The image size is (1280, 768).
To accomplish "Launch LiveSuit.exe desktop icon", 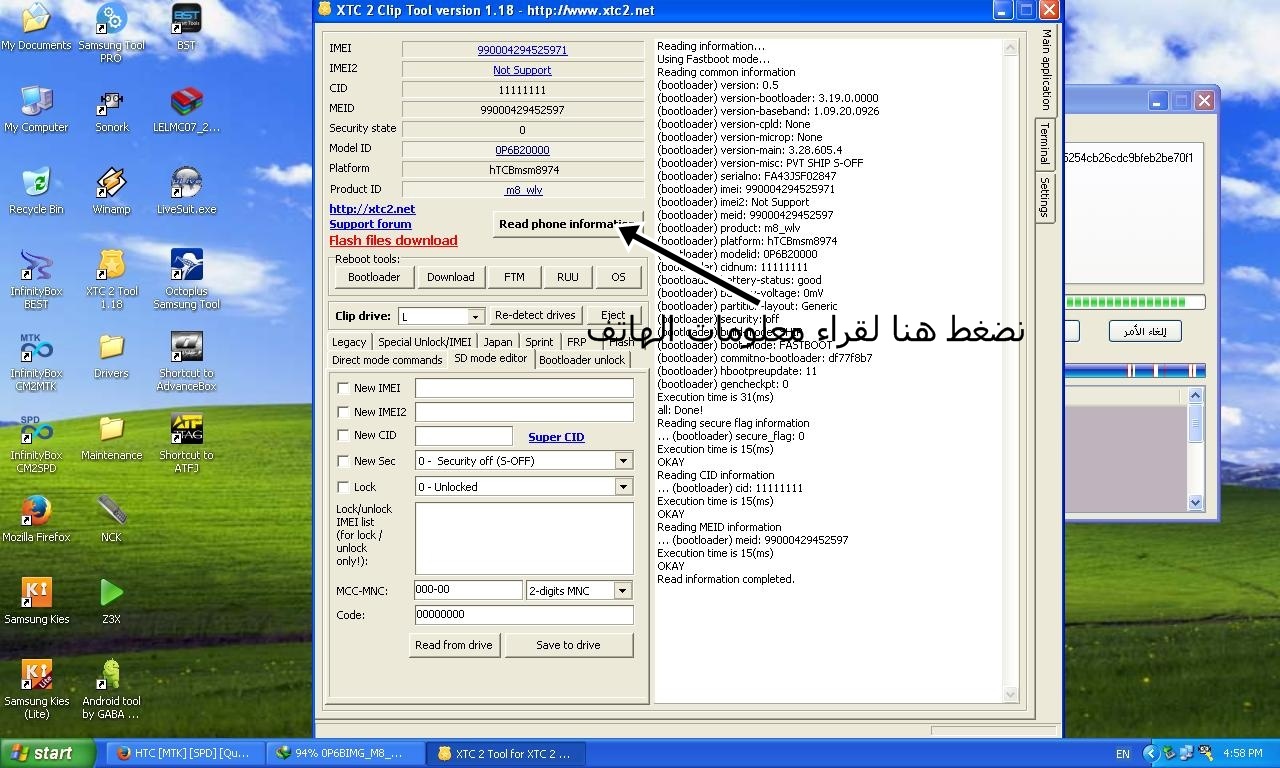I will [187, 192].
